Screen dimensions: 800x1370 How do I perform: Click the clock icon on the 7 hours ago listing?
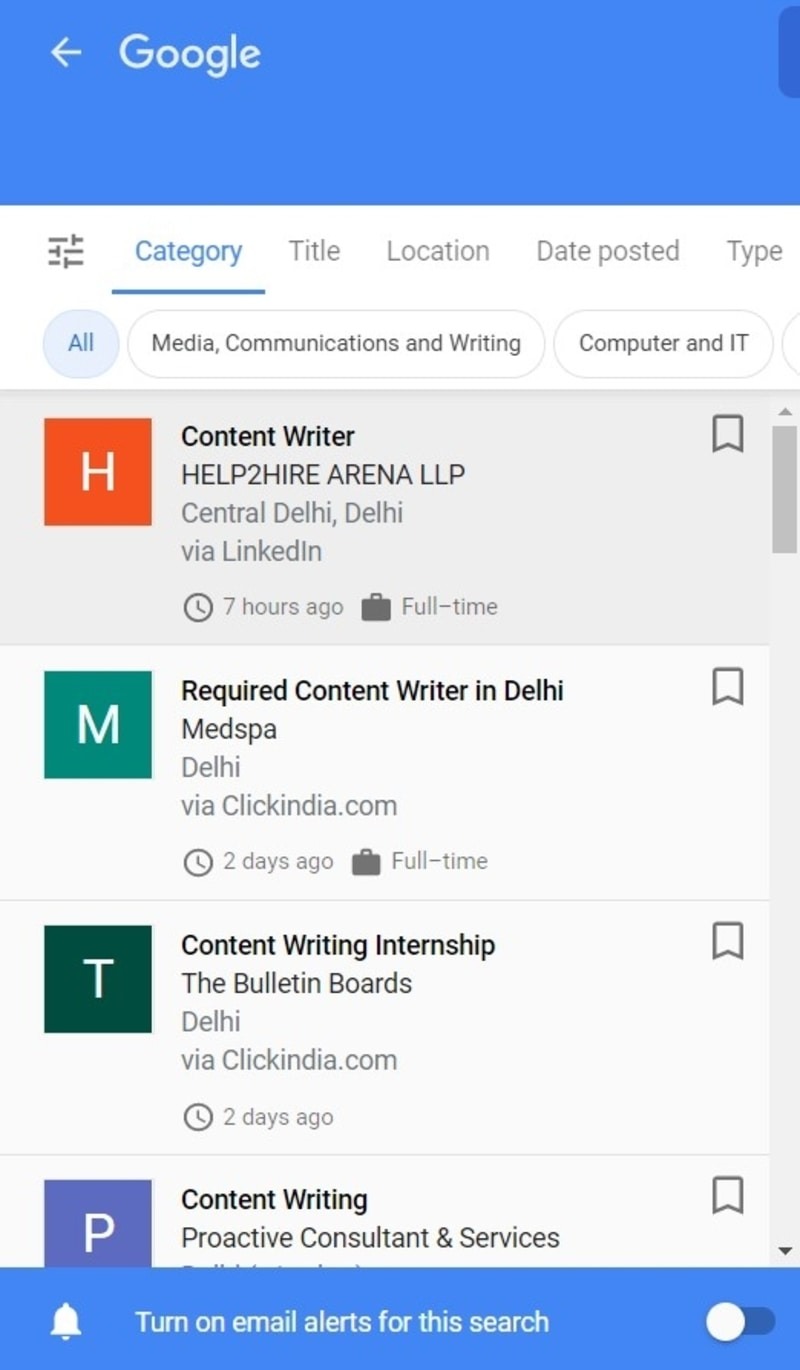coord(197,606)
